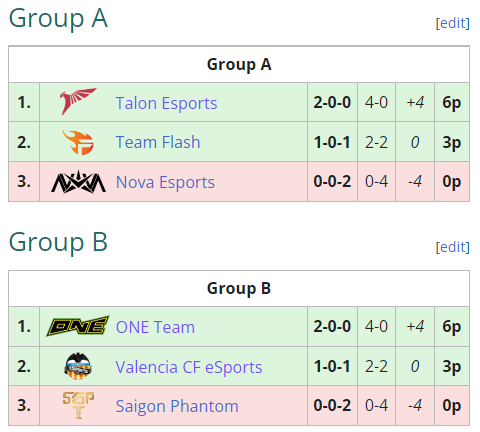Screen dimensions: 480x432
Task: Open the Saigon Phantom team link
Action: coord(177,406)
